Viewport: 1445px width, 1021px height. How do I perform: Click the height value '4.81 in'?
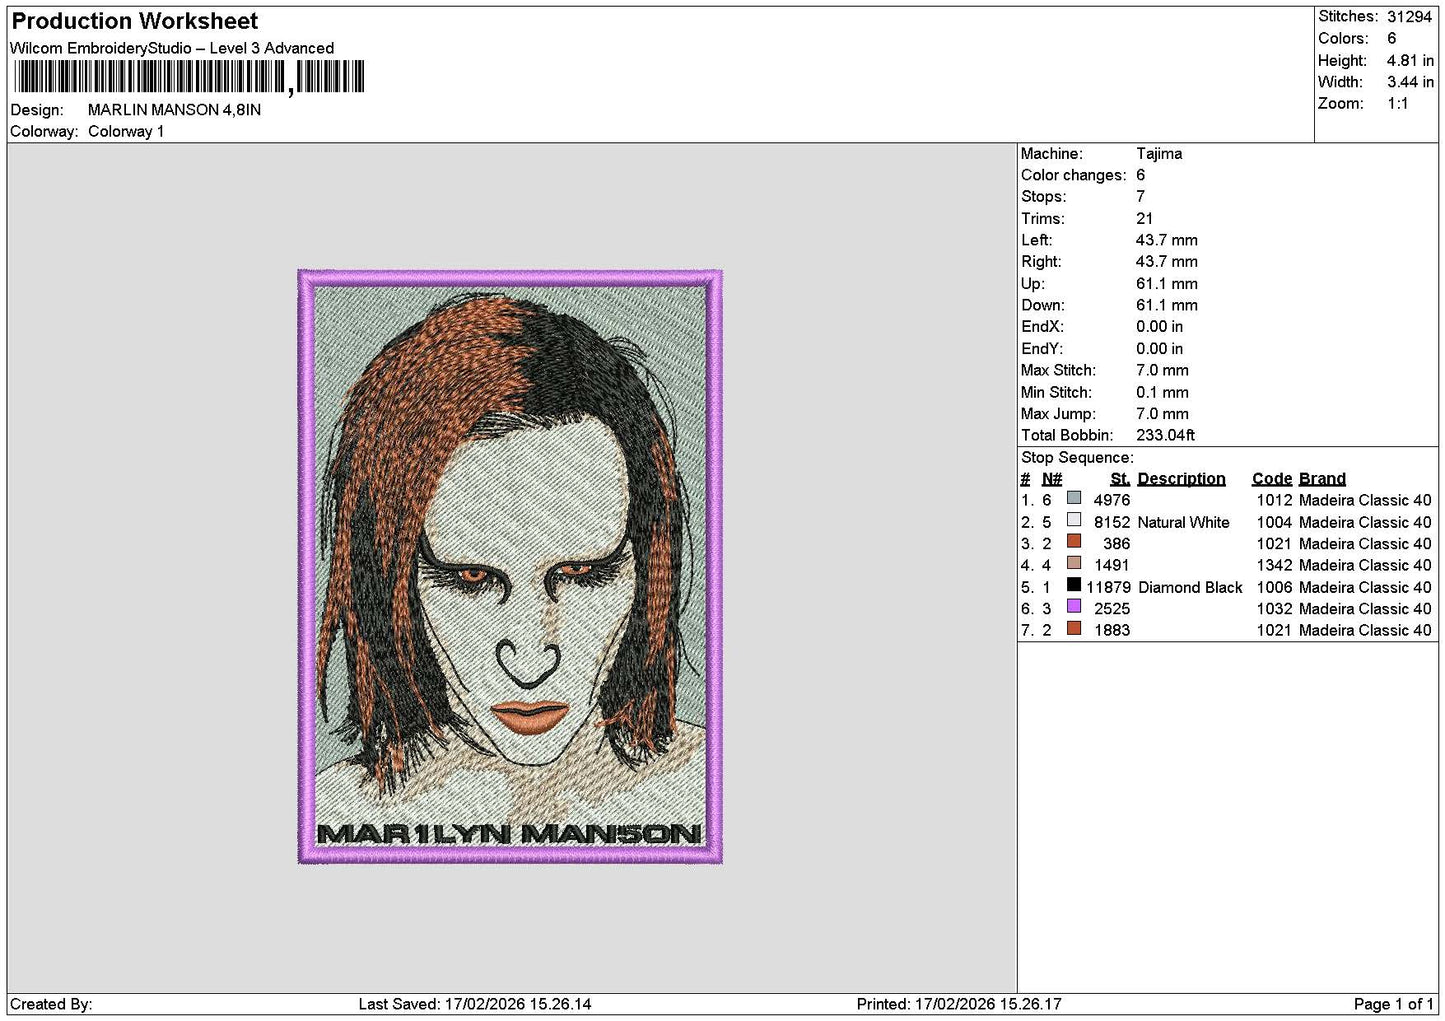[x=1410, y=61]
